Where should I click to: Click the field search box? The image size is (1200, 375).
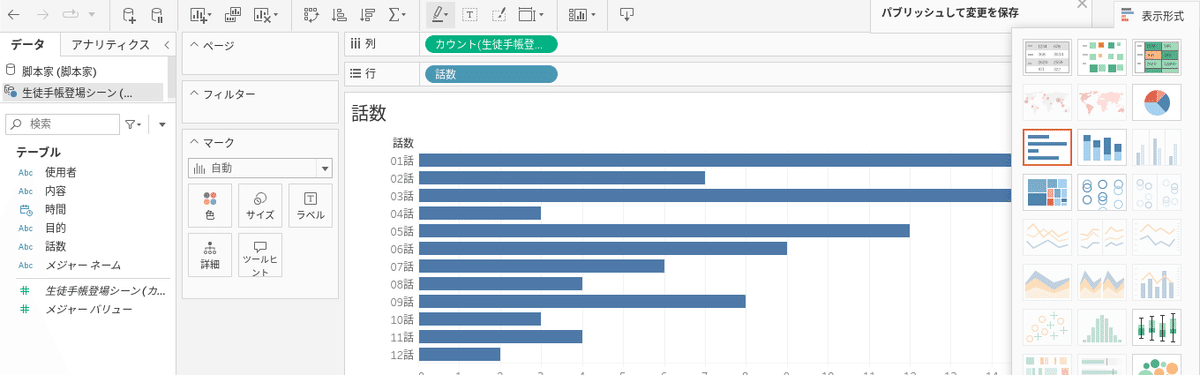click(x=61, y=124)
